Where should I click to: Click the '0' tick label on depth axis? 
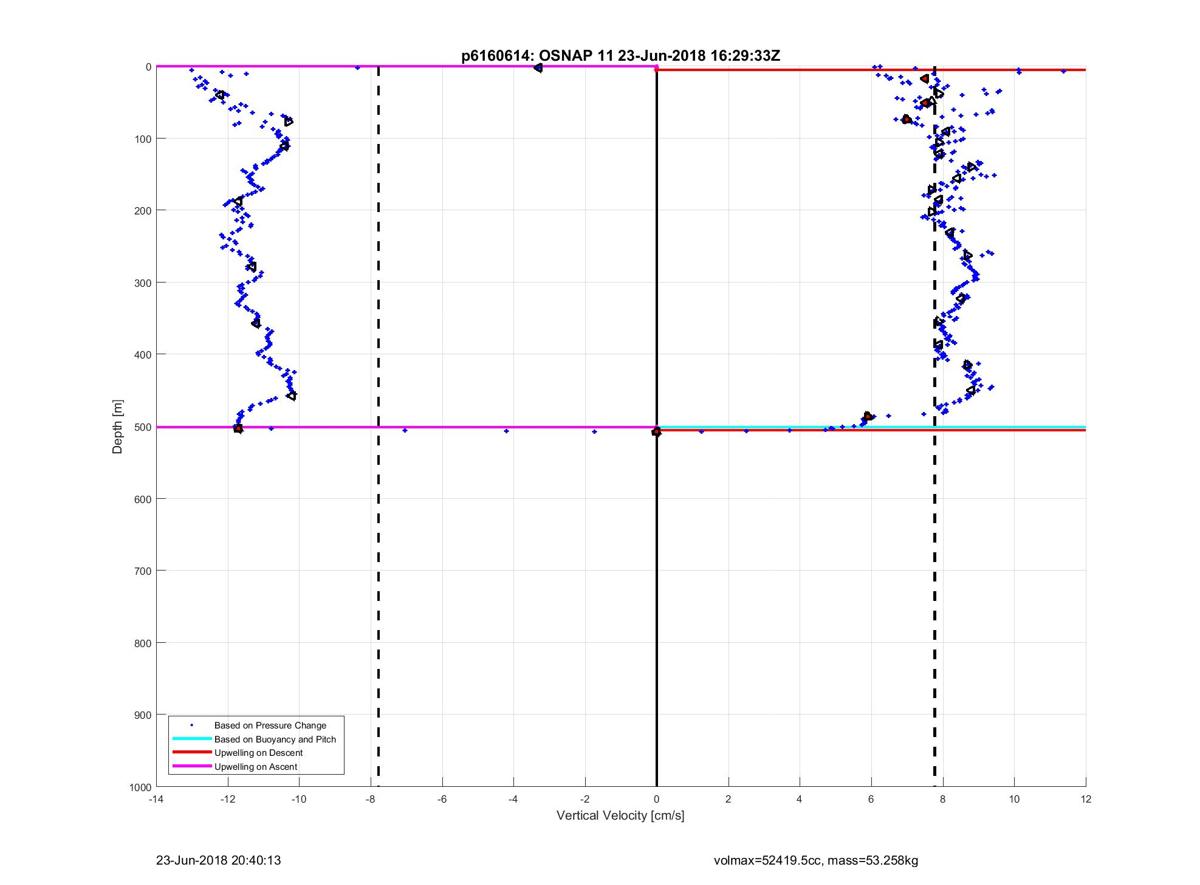pos(148,67)
